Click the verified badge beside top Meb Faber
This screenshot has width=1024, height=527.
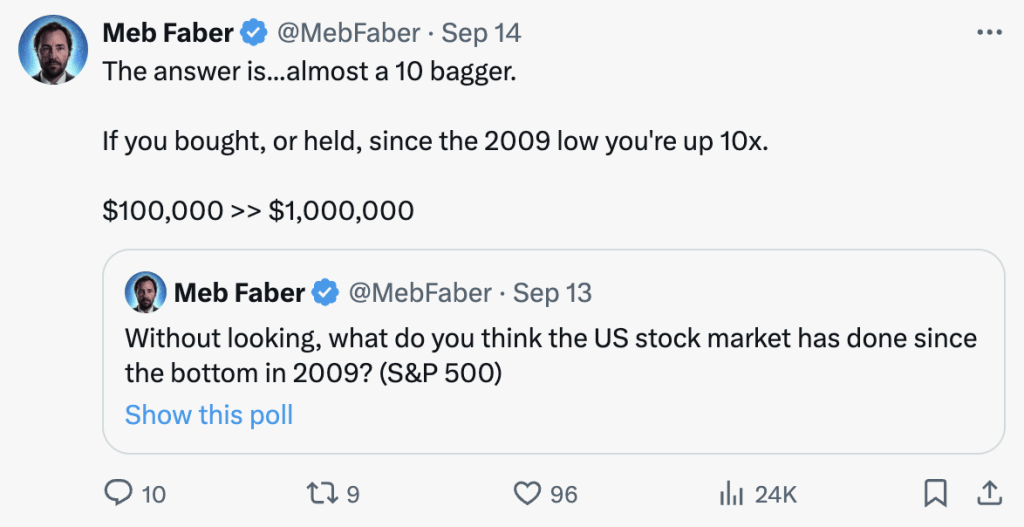tap(255, 33)
